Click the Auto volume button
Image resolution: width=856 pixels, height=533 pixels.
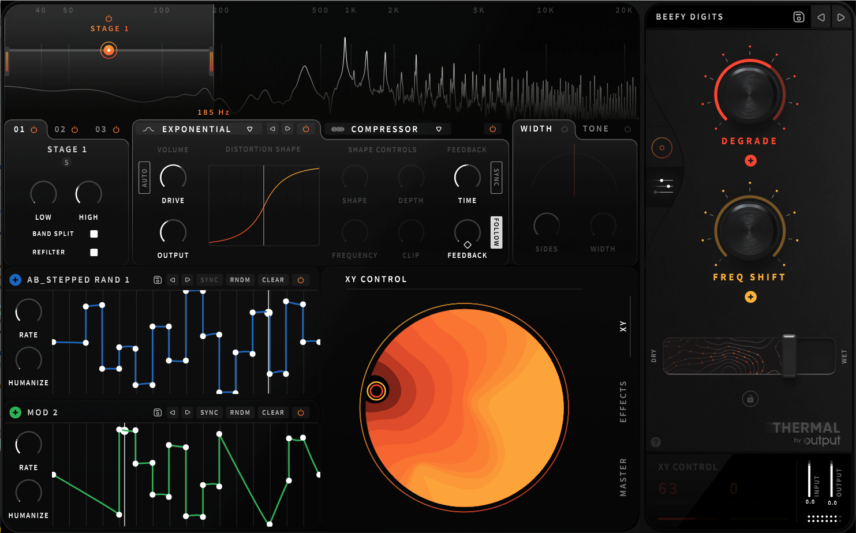point(144,177)
